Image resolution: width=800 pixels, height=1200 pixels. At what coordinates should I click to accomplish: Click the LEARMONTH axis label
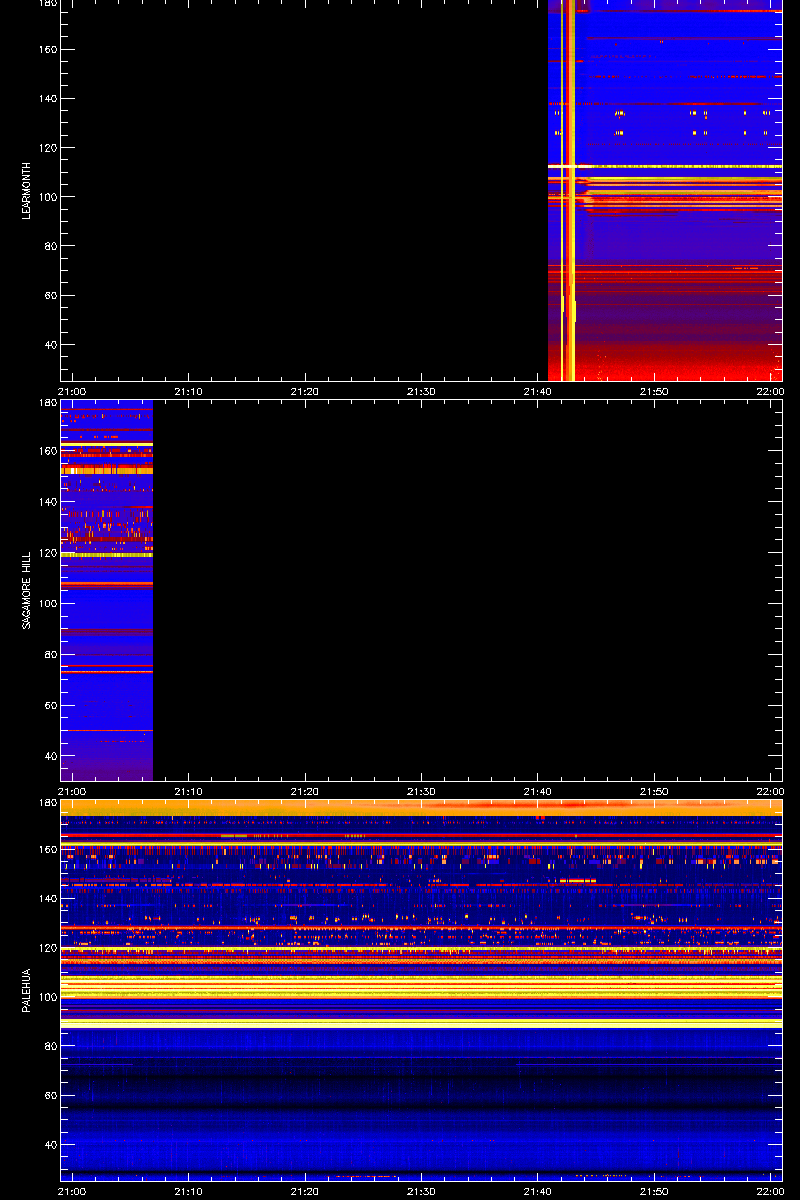tap(27, 191)
